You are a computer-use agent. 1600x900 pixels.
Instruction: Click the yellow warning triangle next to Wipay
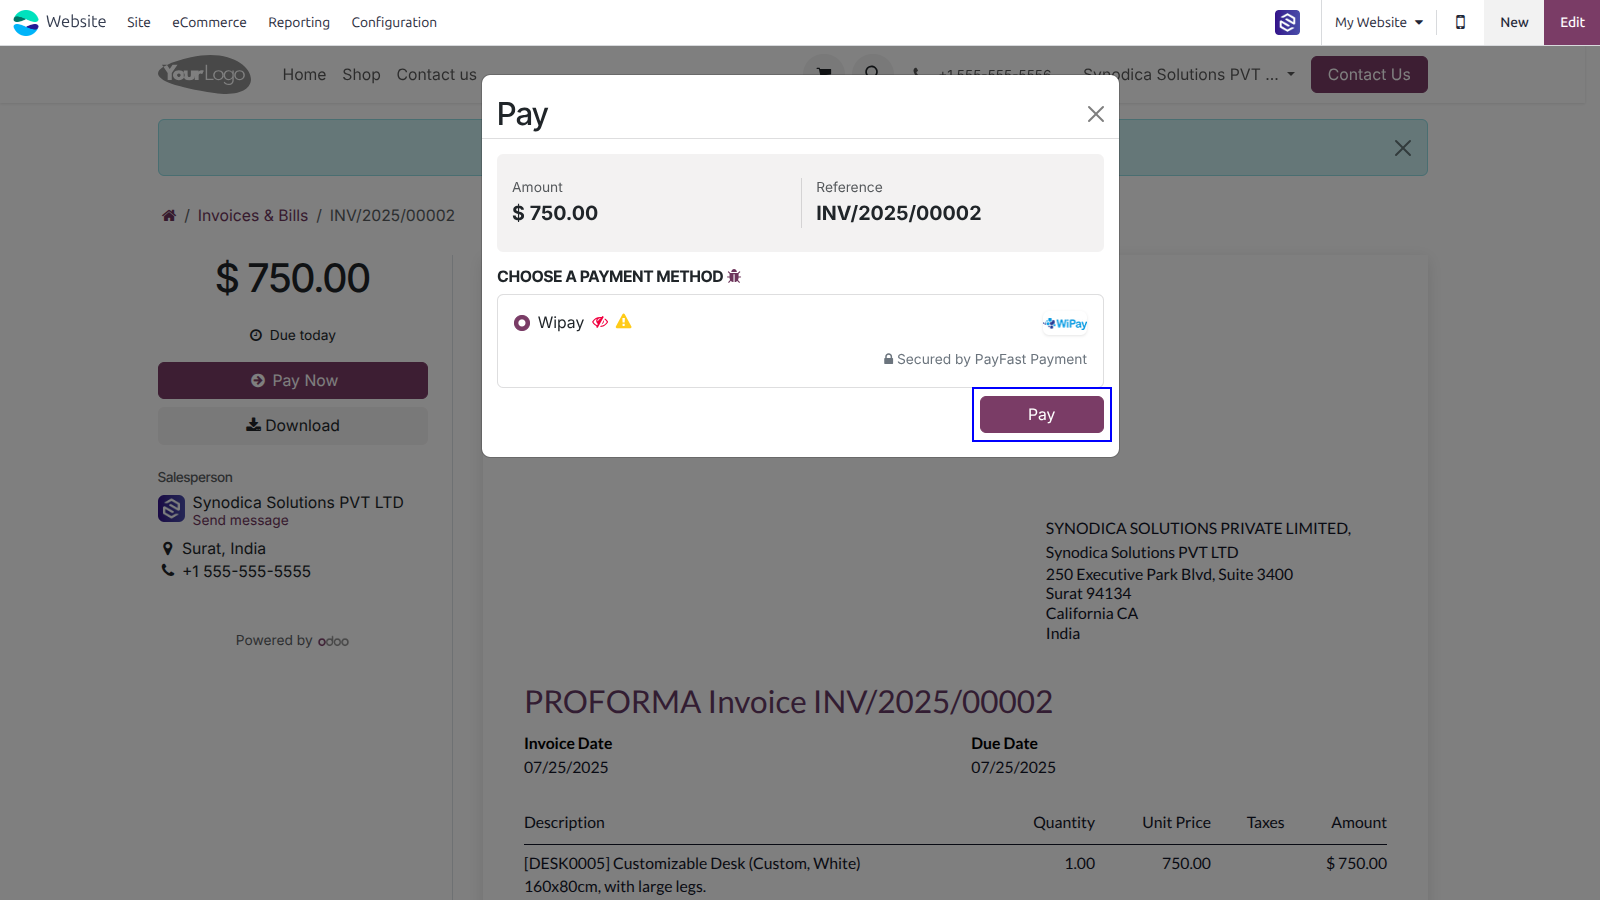(624, 321)
